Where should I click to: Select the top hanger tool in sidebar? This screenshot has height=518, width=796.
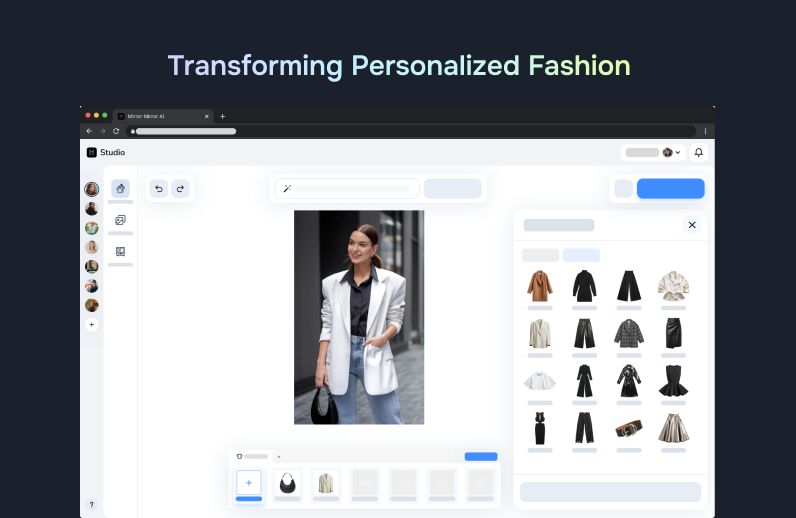(x=120, y=188)
